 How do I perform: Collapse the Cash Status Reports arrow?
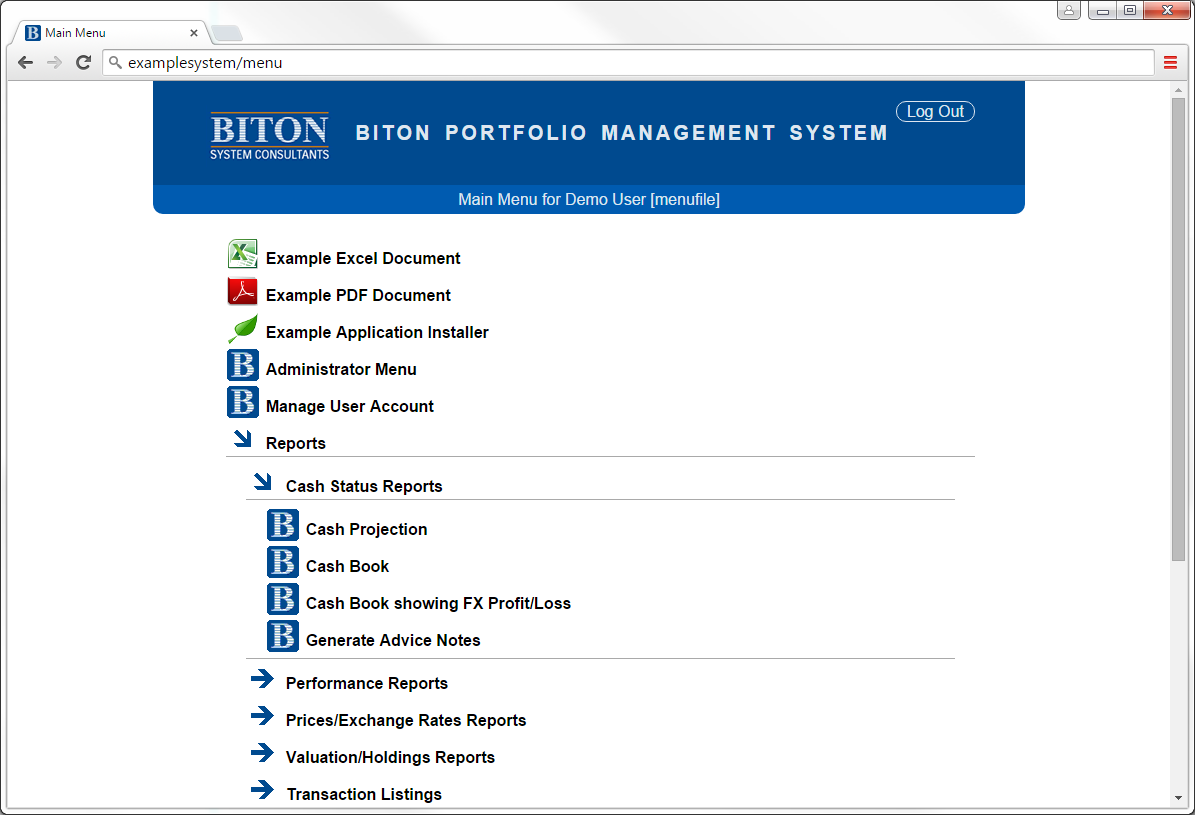click(262, 481)
